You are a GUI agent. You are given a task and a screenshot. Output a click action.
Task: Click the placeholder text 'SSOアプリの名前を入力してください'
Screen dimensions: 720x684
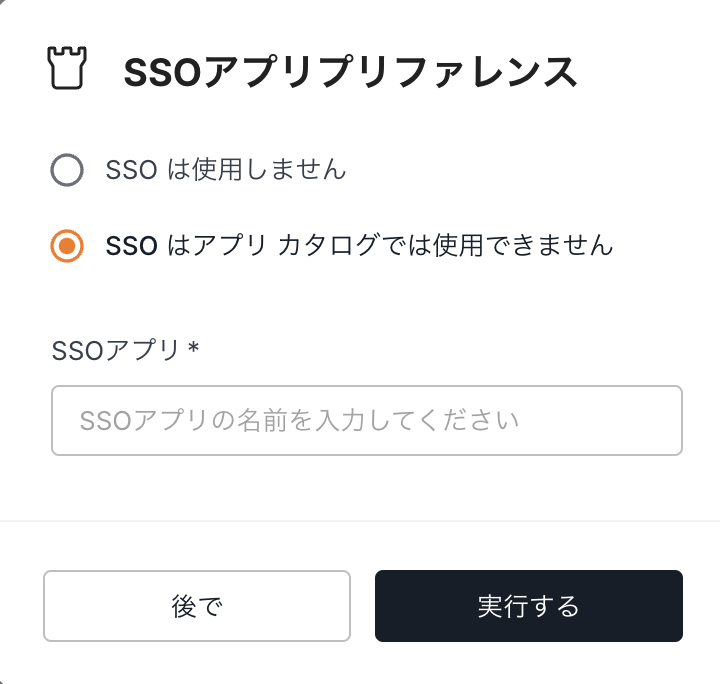point(299,420)
